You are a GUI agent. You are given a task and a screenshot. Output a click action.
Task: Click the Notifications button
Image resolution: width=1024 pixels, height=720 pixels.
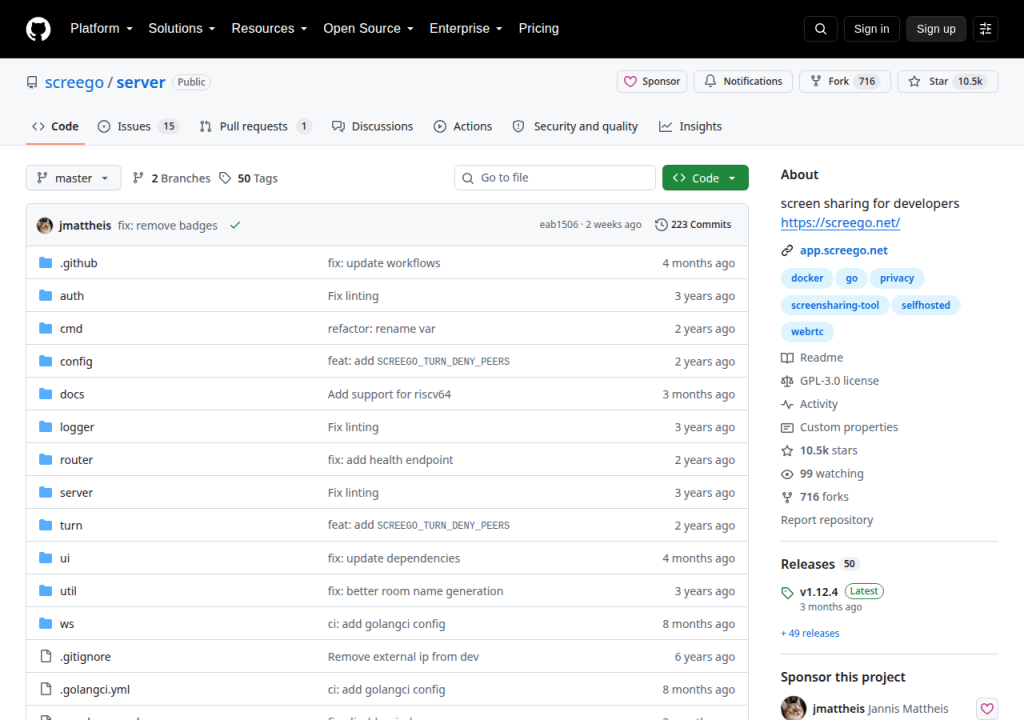[743, 81]
